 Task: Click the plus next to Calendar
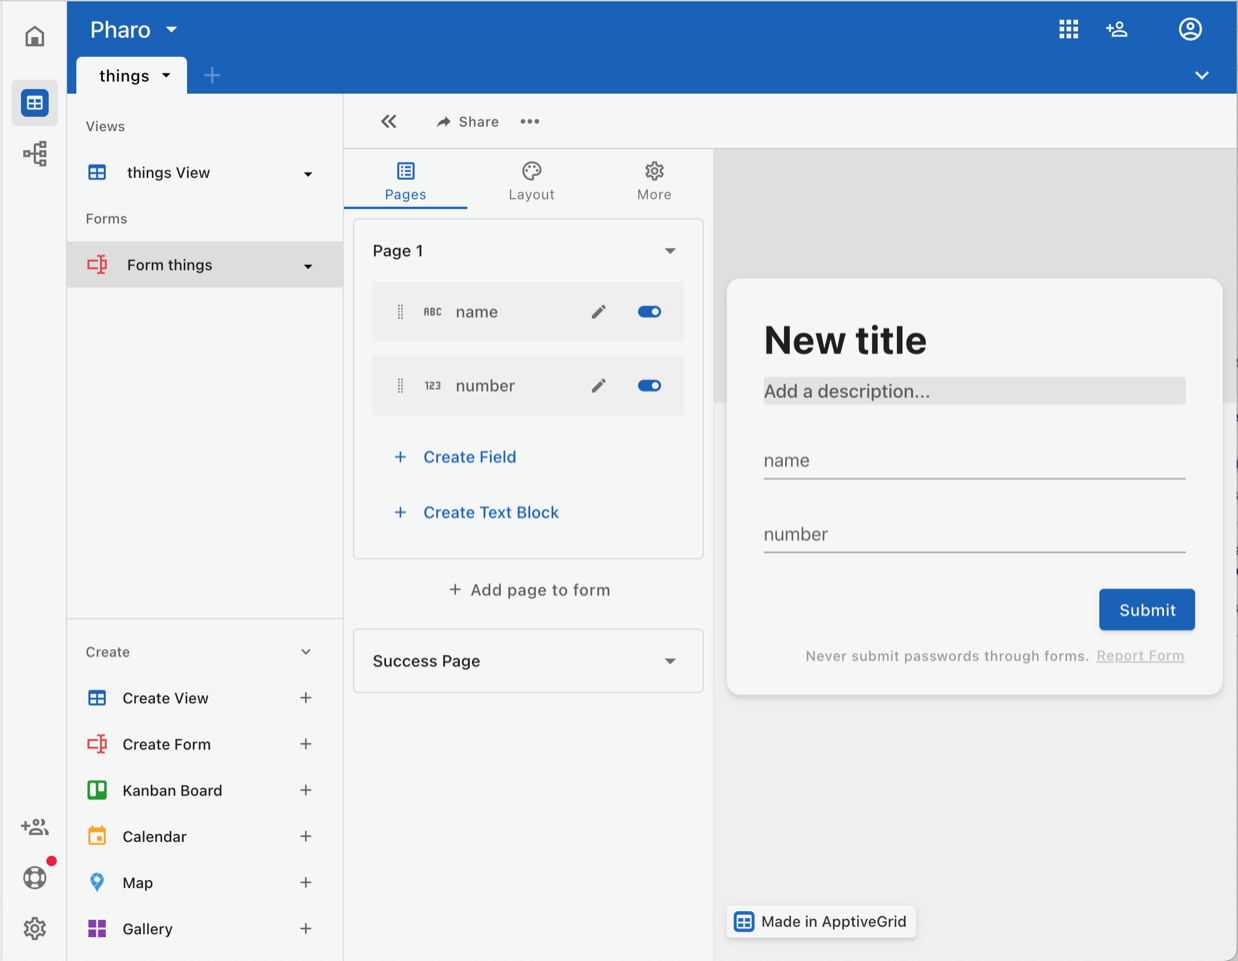[x=306, y=836]
